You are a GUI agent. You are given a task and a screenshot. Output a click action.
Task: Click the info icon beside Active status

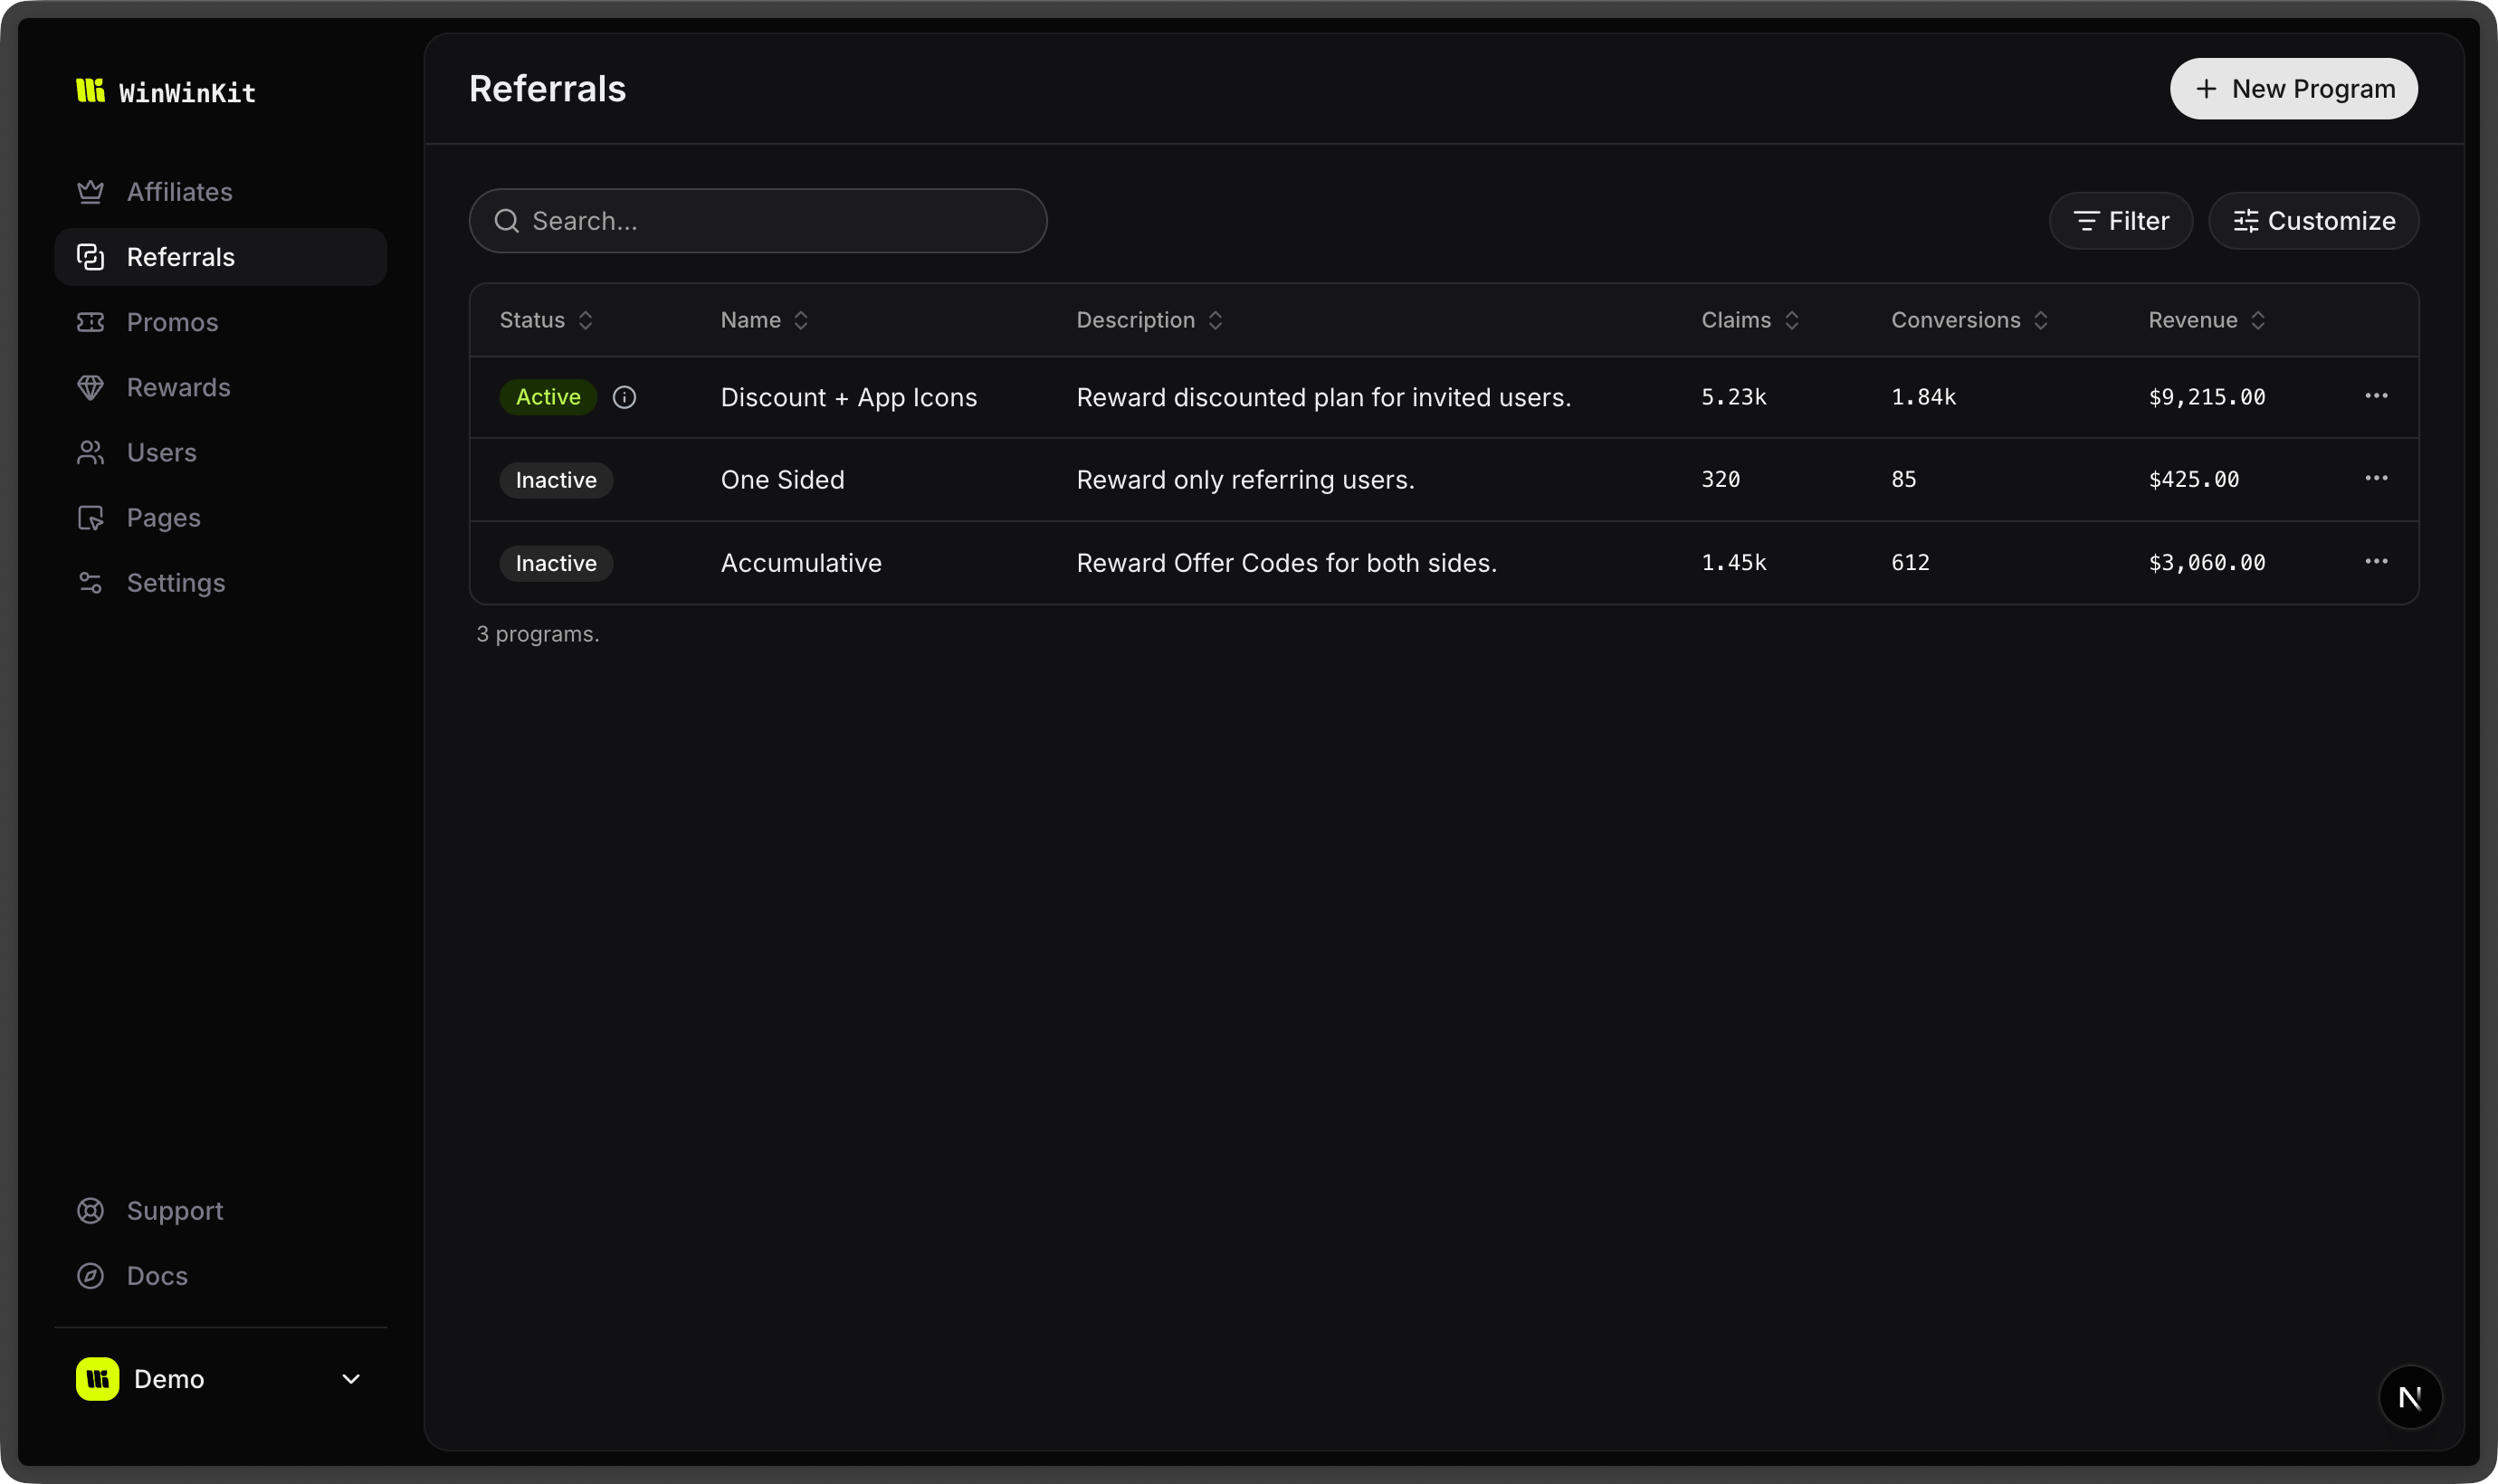[x=624, y=397]
